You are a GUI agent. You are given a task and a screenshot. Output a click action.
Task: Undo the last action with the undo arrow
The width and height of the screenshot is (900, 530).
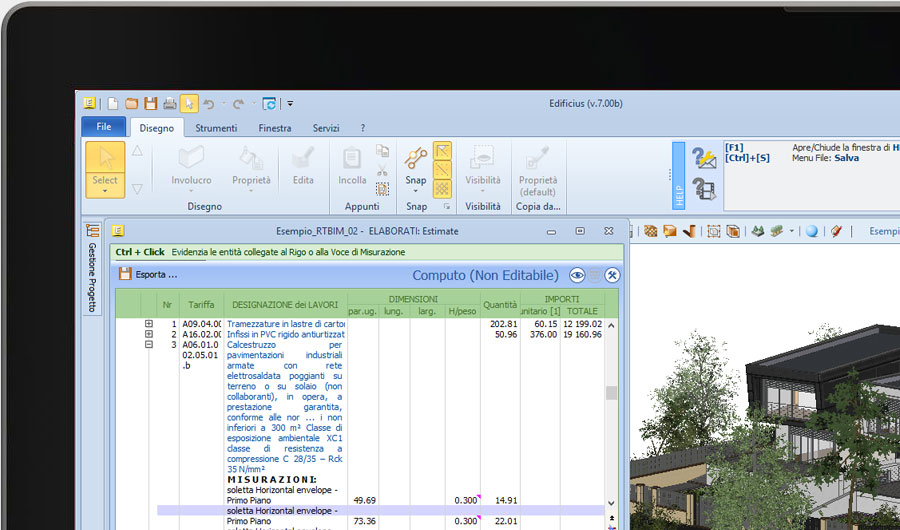pos(209,104)
